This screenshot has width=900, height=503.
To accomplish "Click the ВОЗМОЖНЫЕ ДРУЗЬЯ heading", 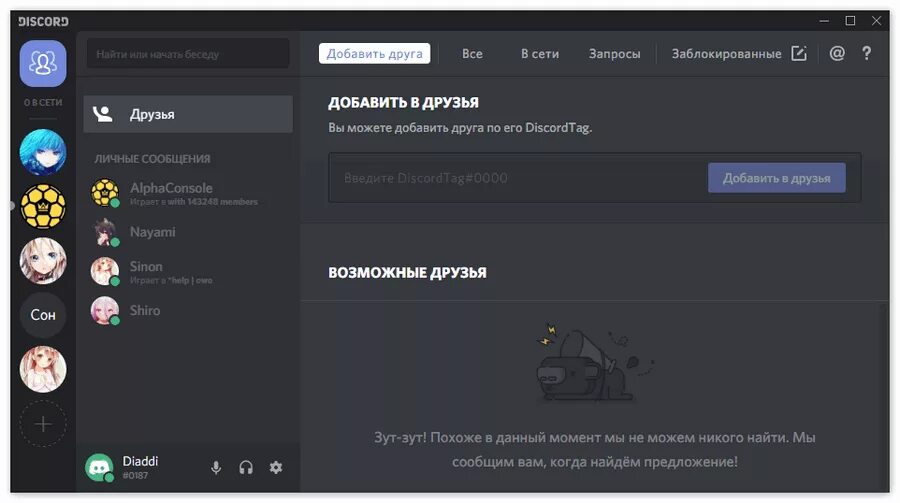I will click(x=408, y=273).
